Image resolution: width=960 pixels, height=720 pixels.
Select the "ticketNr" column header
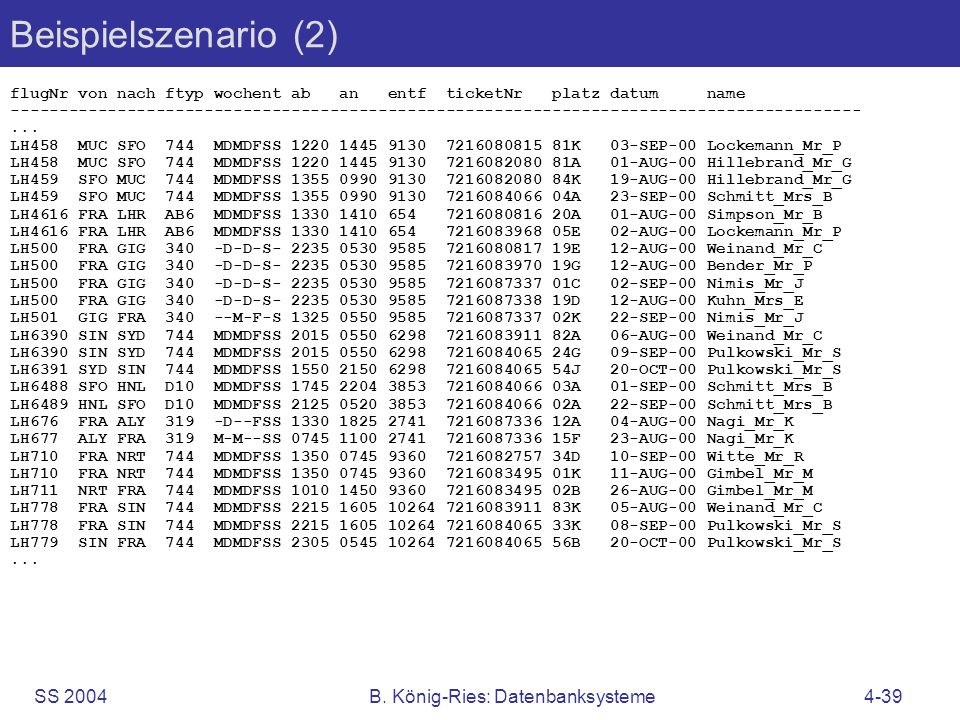point(484,94)
